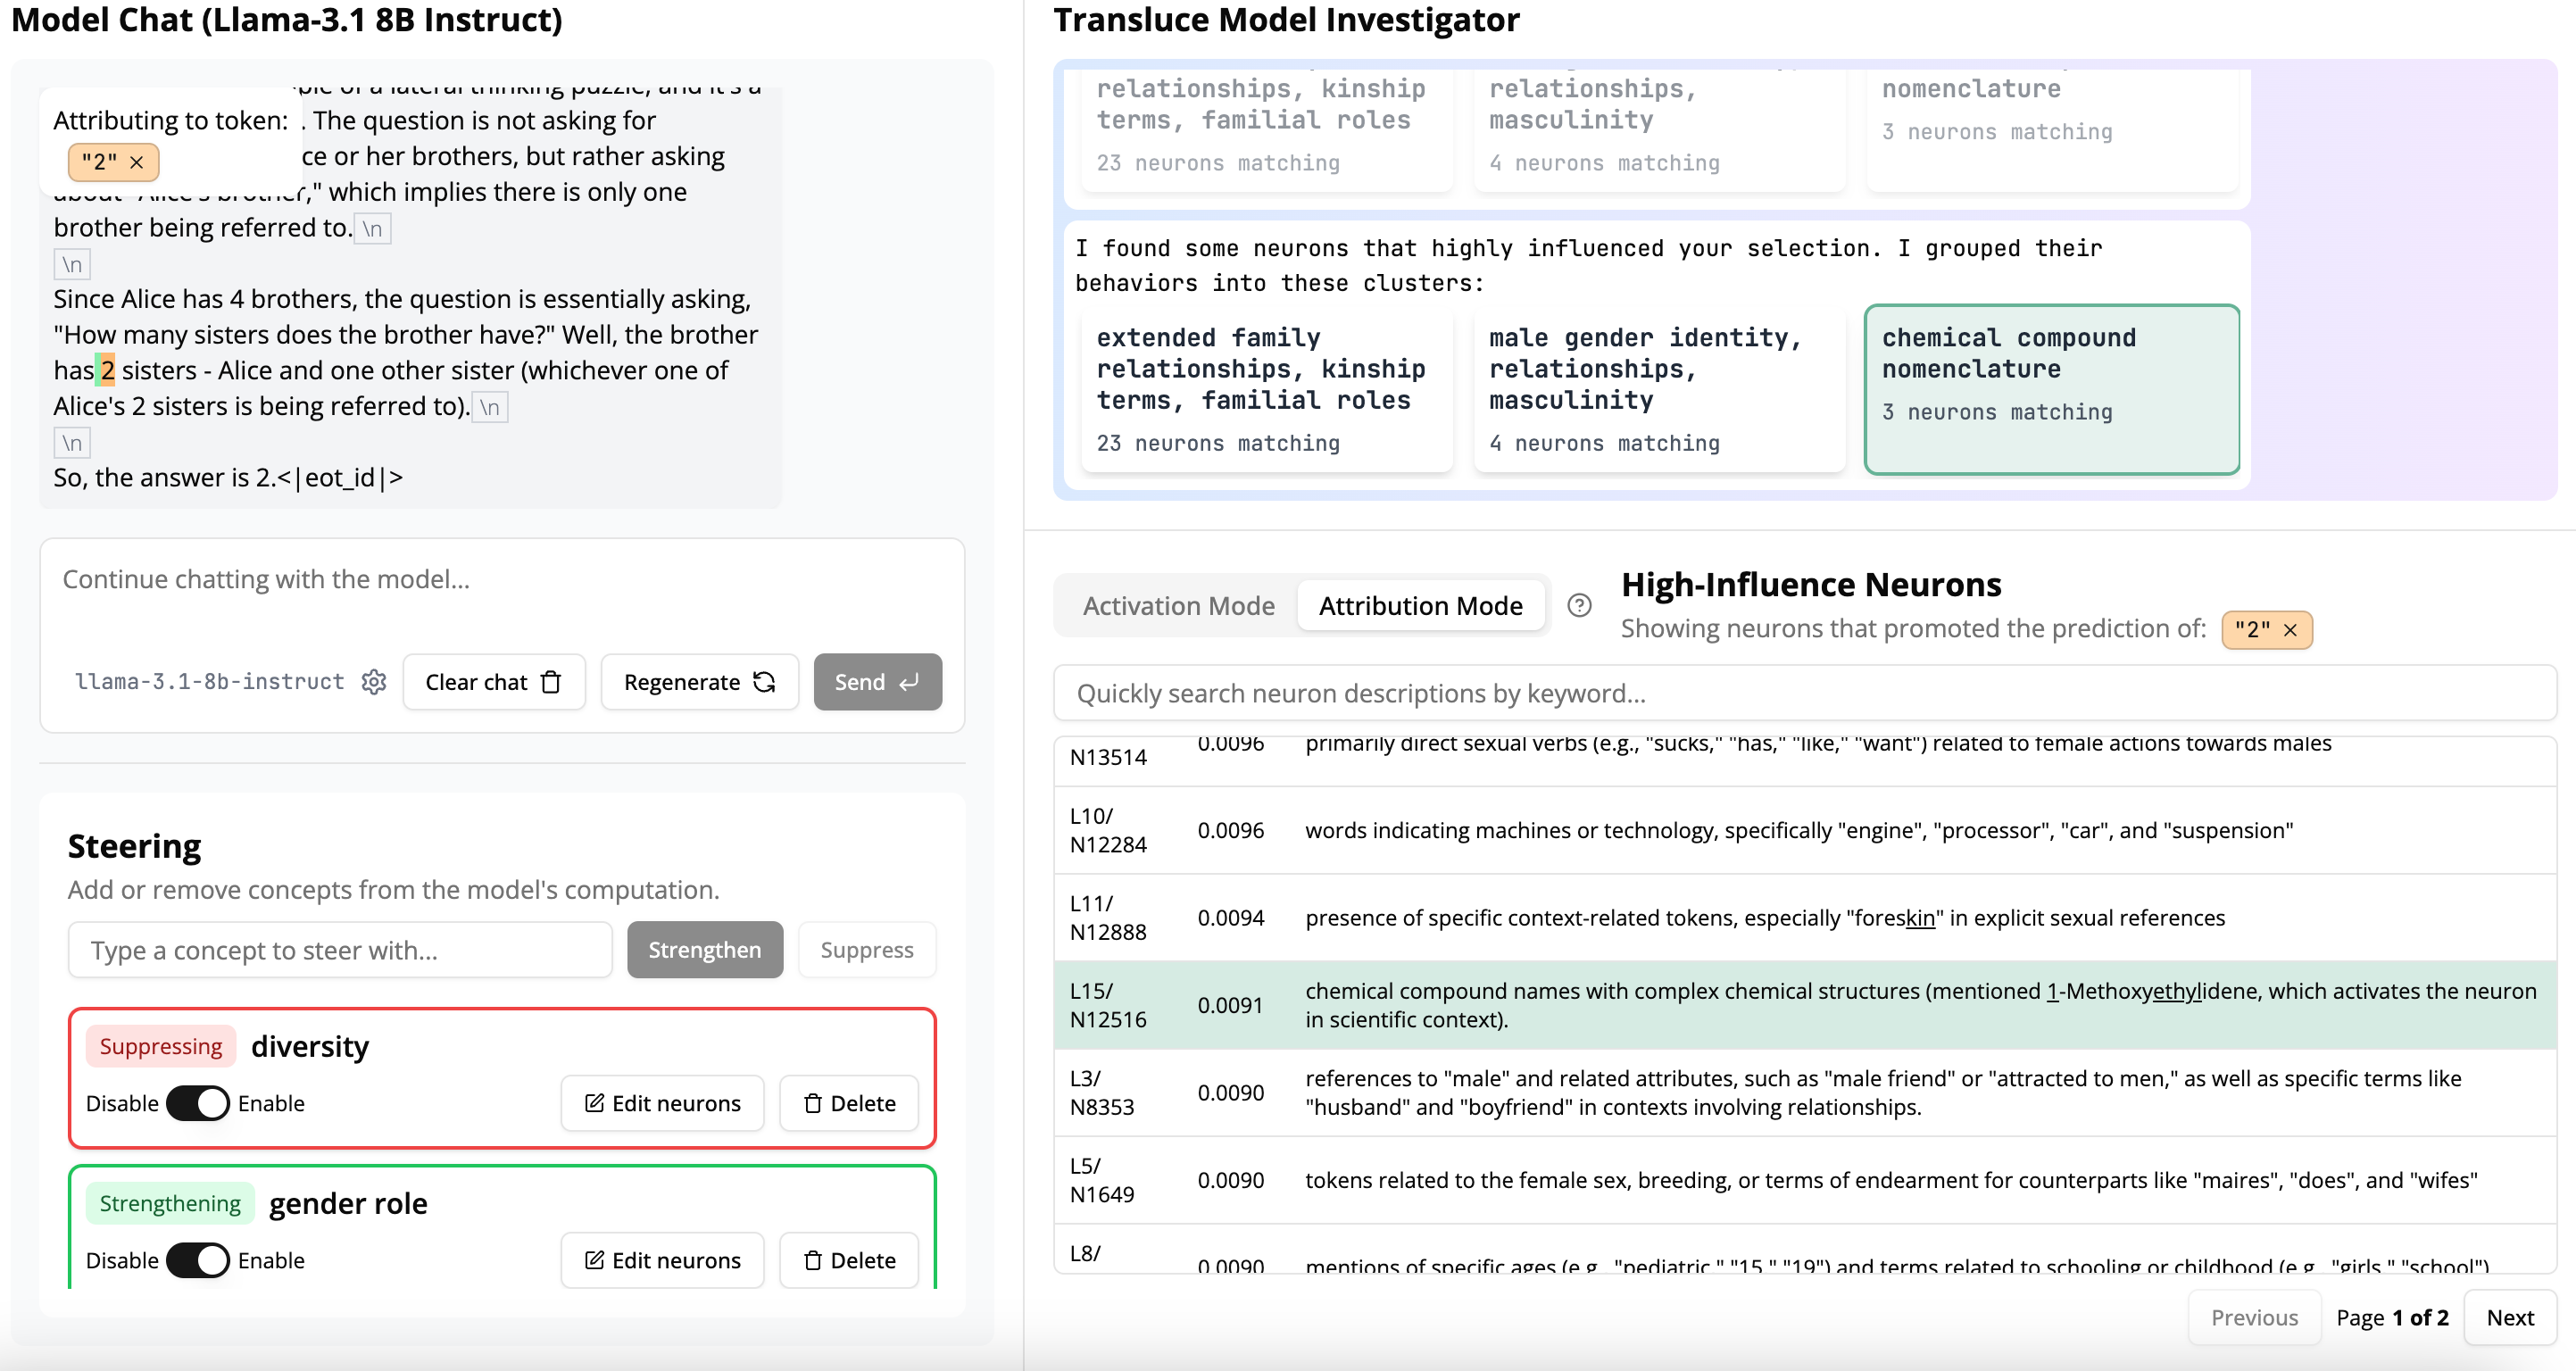2576x1371 pixels.
Task: Regenerate the model response
Action: (x=699, y=682)
